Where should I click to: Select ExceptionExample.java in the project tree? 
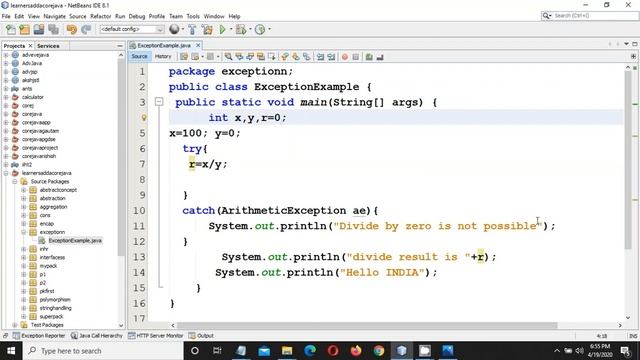coord(75,240)
